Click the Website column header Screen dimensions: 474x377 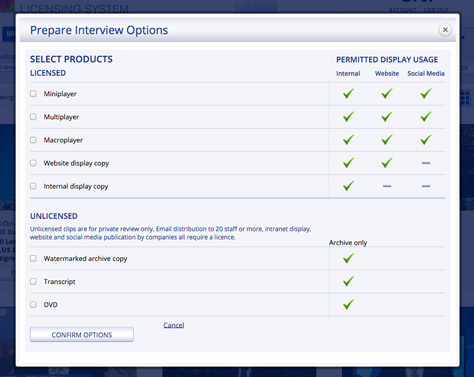pos(387,74)
